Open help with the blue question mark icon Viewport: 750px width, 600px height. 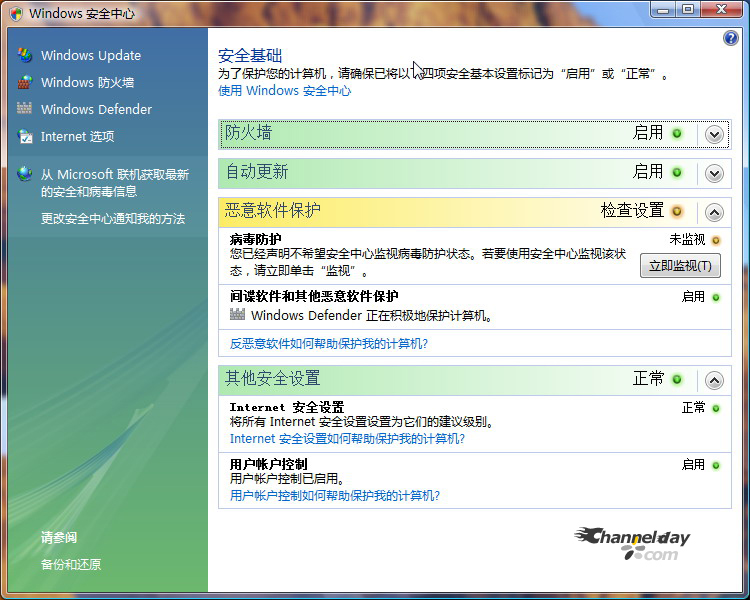(730, 38)
